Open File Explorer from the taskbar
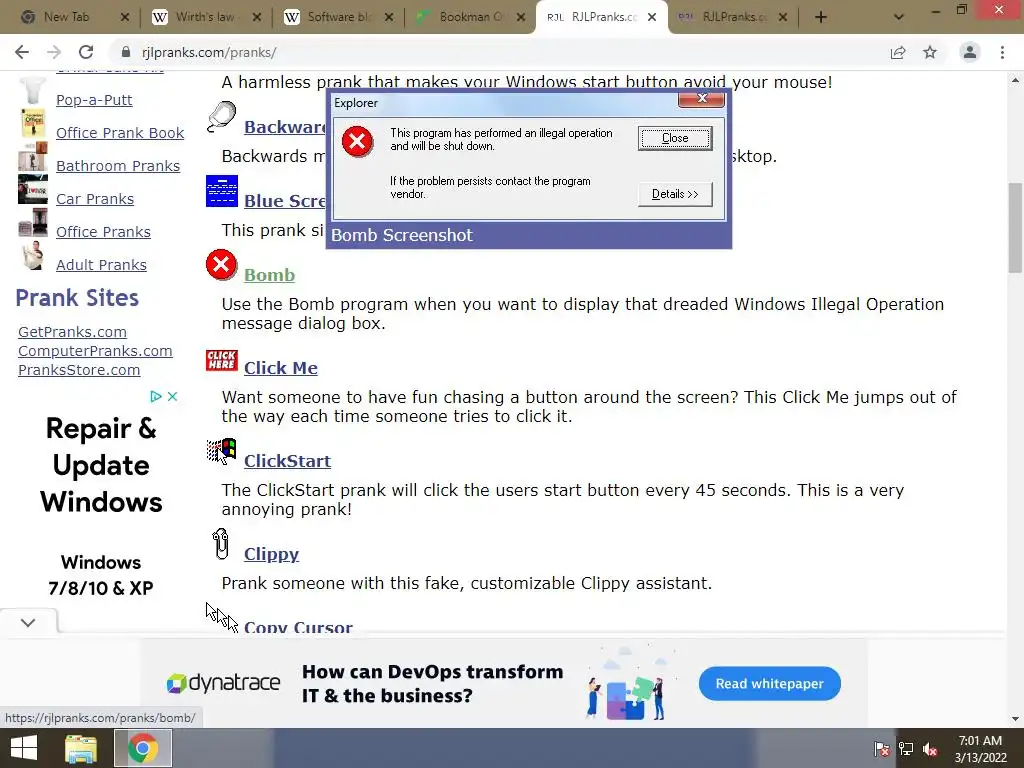The image size is (1024, 768). [x=81, y=748]
